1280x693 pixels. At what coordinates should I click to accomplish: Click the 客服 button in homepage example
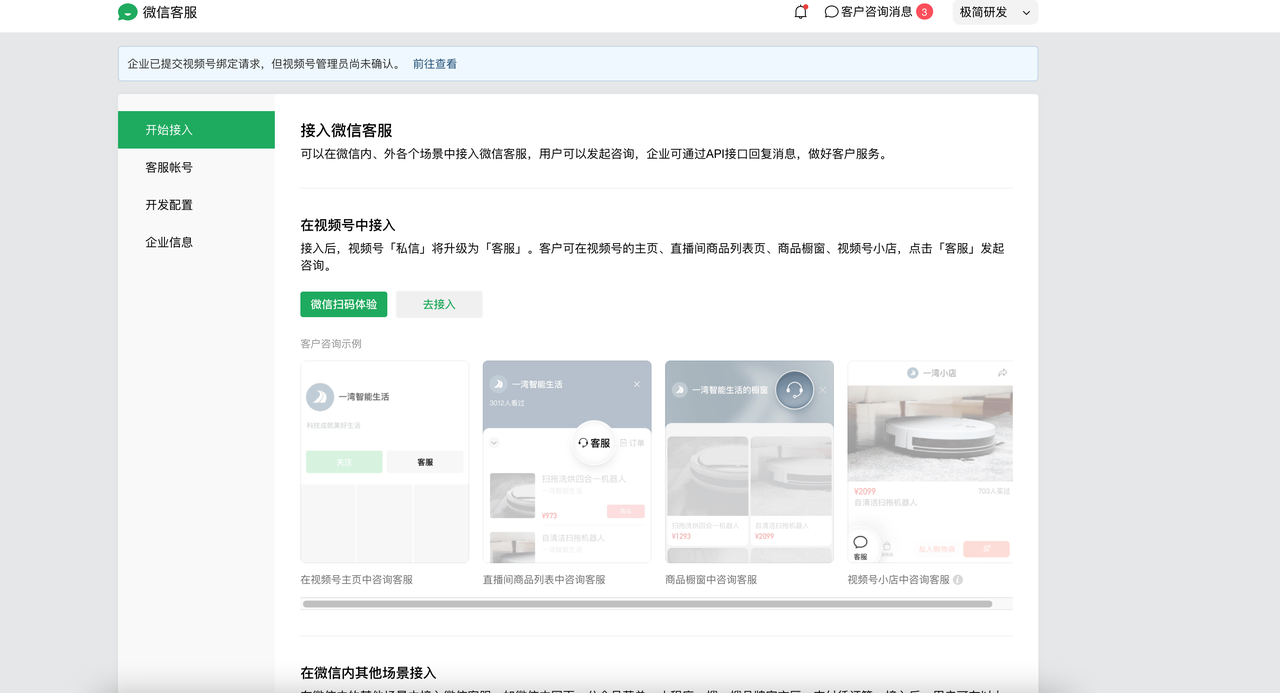[x=425, y=462]
